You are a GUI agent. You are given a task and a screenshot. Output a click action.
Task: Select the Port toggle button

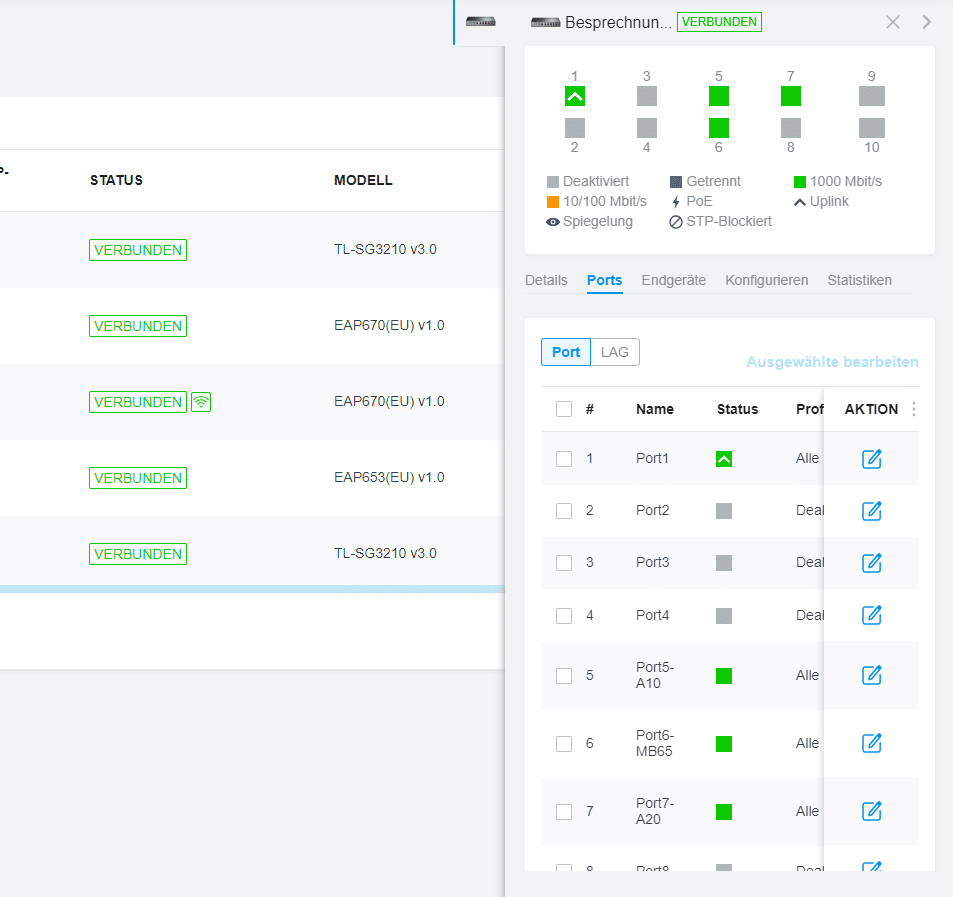click(x=566, y=352)
